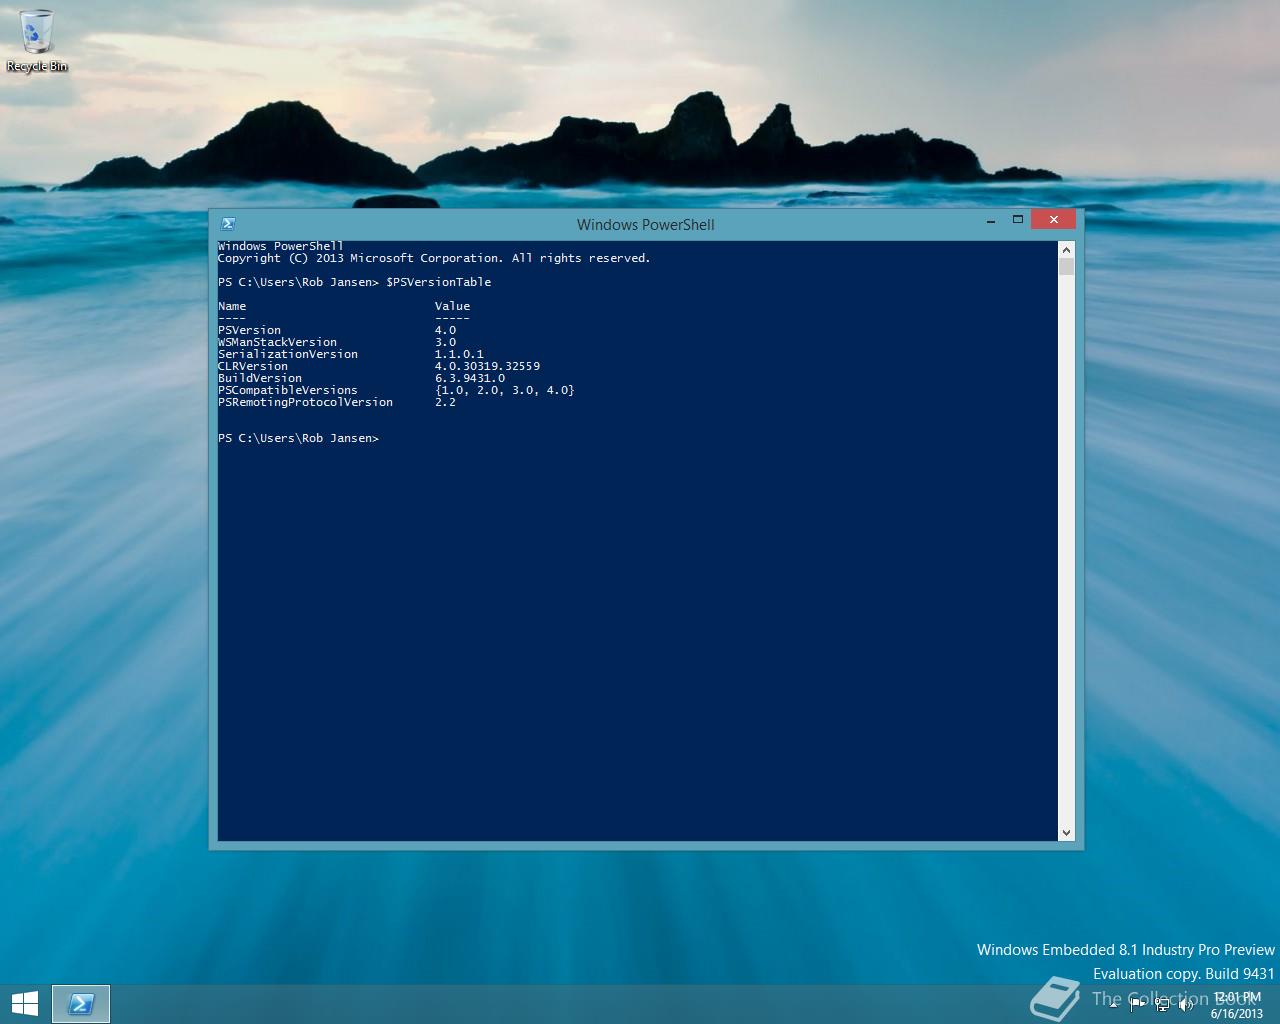Viewport: 1280px width, 1024px height.
Task: Open the Recycle Bin desktop icon
Action: (x=37, y=41)
